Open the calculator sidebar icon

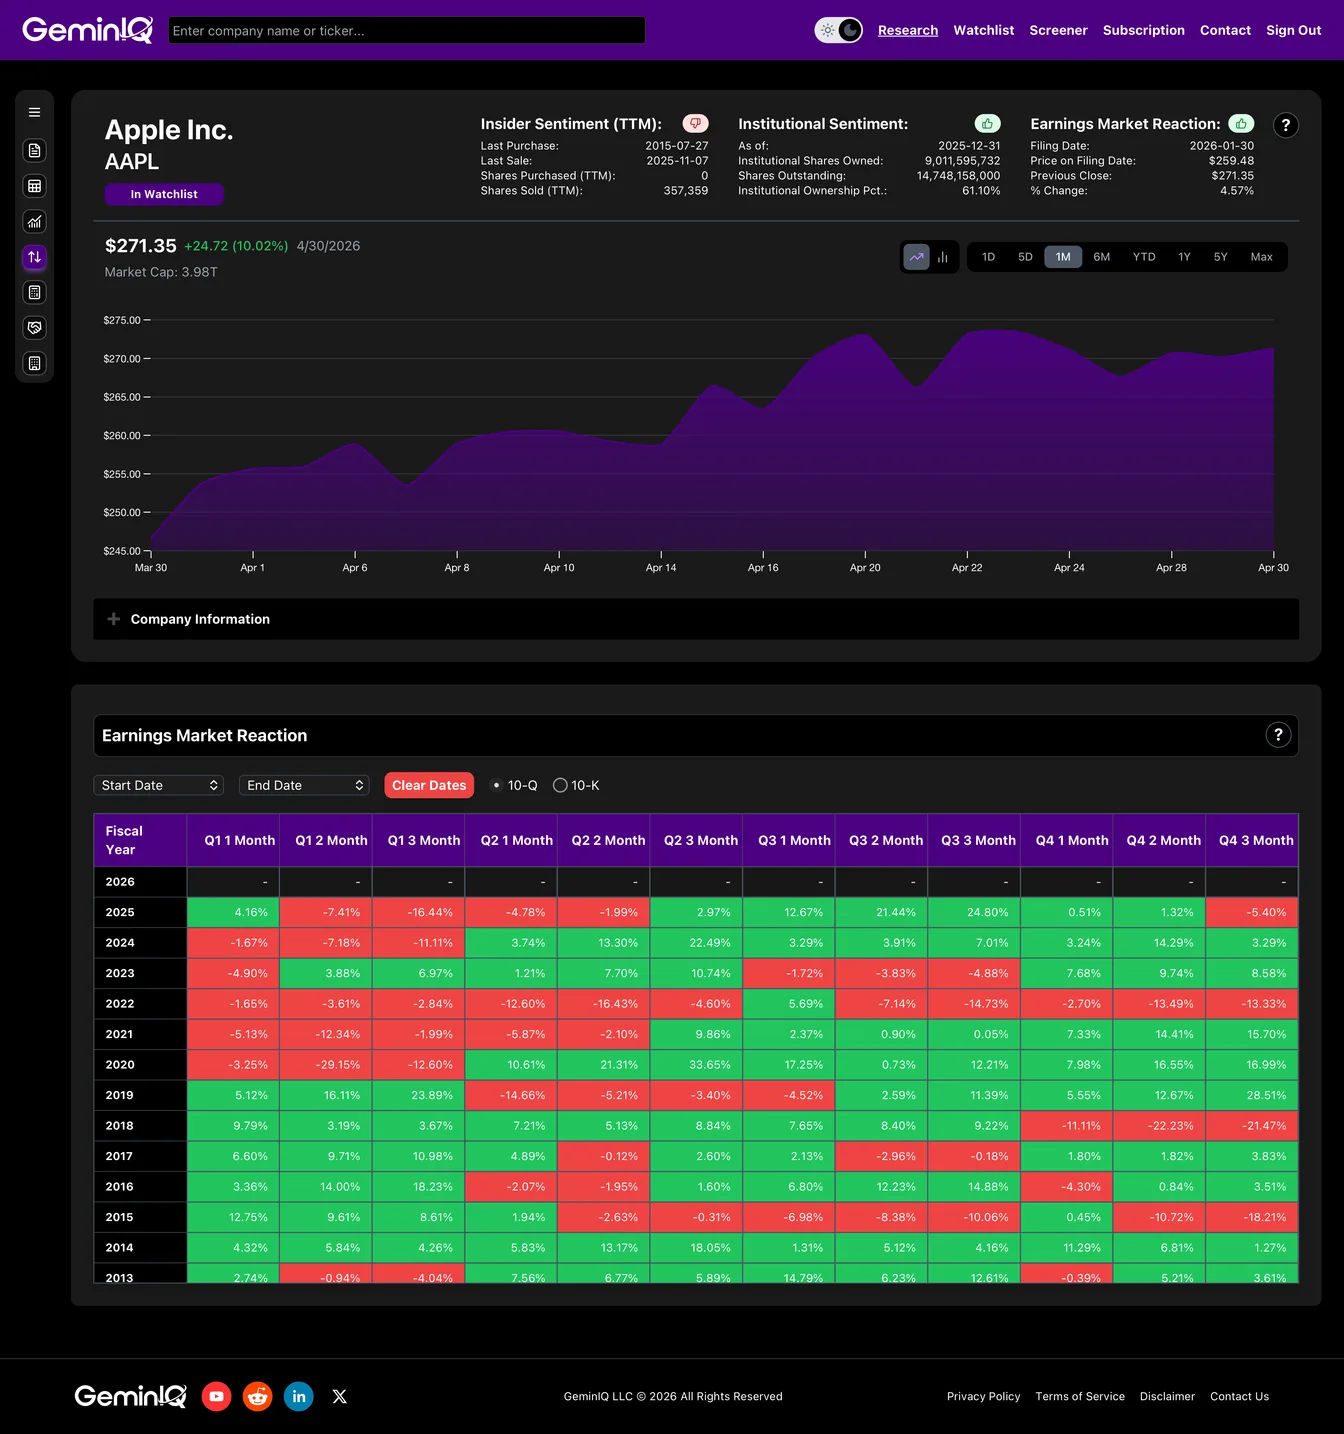tap(34, 292)
